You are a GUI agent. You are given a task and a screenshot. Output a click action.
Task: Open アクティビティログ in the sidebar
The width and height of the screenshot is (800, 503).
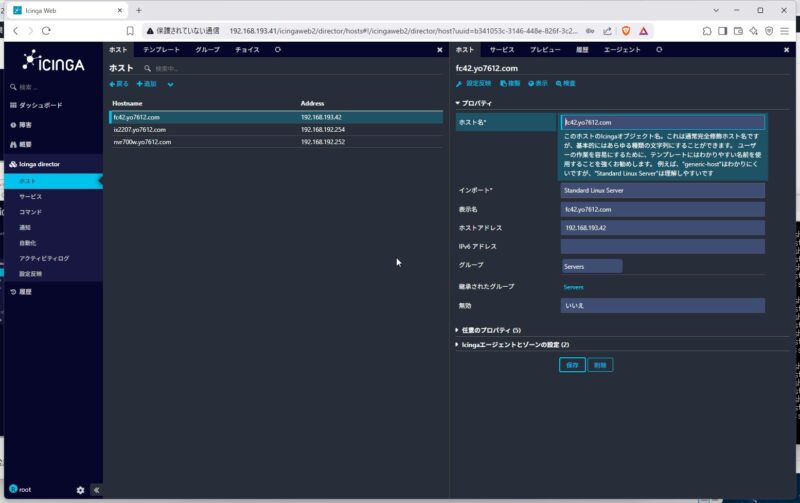(x=44, y=258)
